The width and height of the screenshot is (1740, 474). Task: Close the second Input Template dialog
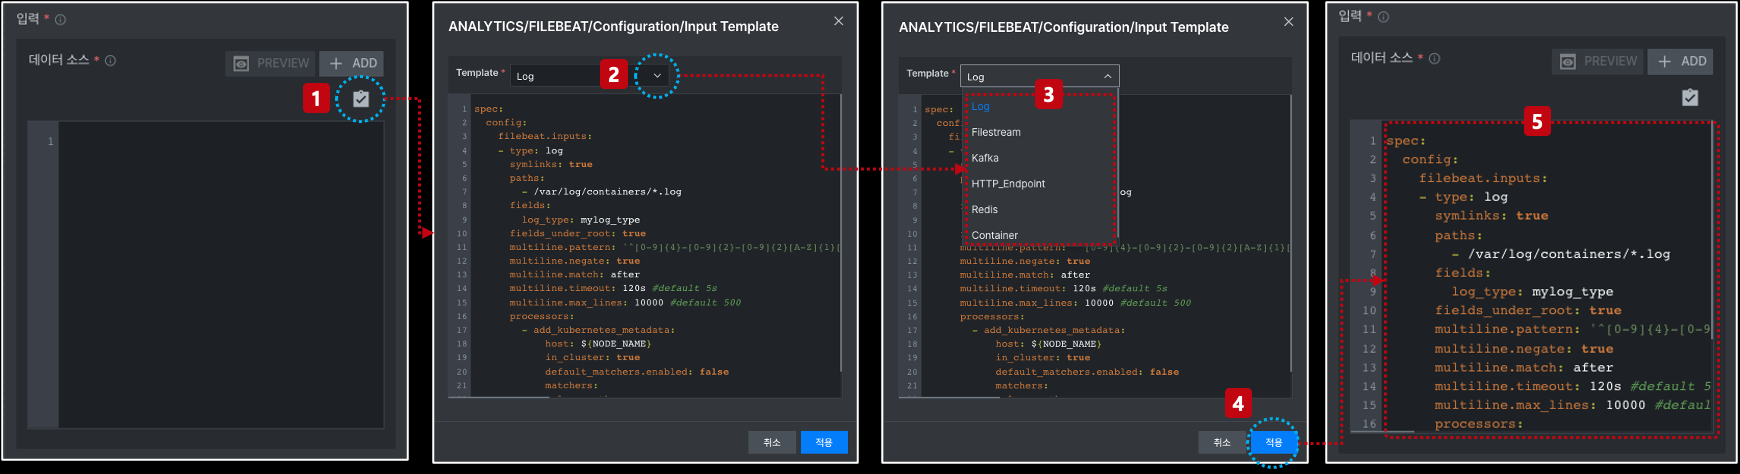coord(1288,21)
